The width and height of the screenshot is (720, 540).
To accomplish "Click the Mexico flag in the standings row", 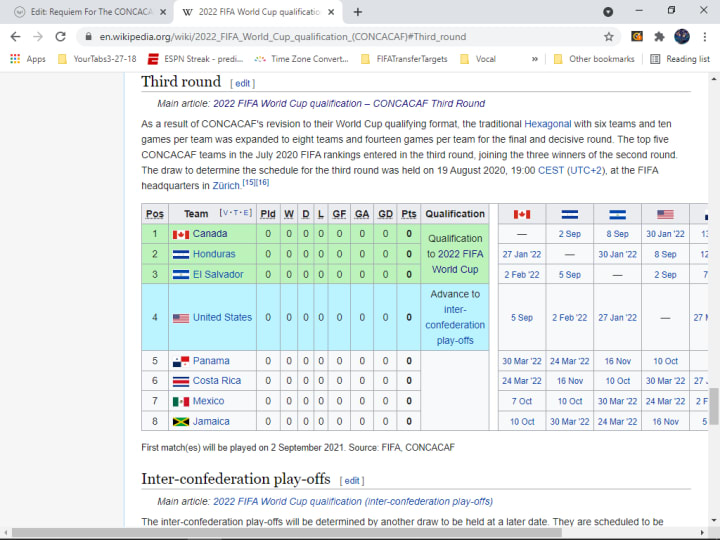I will (x=181, y=402).
